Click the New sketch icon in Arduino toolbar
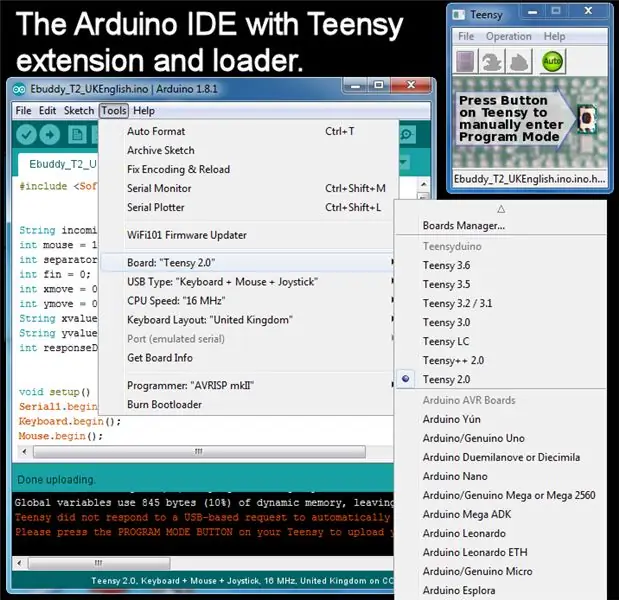619x600 pixels. pyautogui.click(x=77, y=135)
